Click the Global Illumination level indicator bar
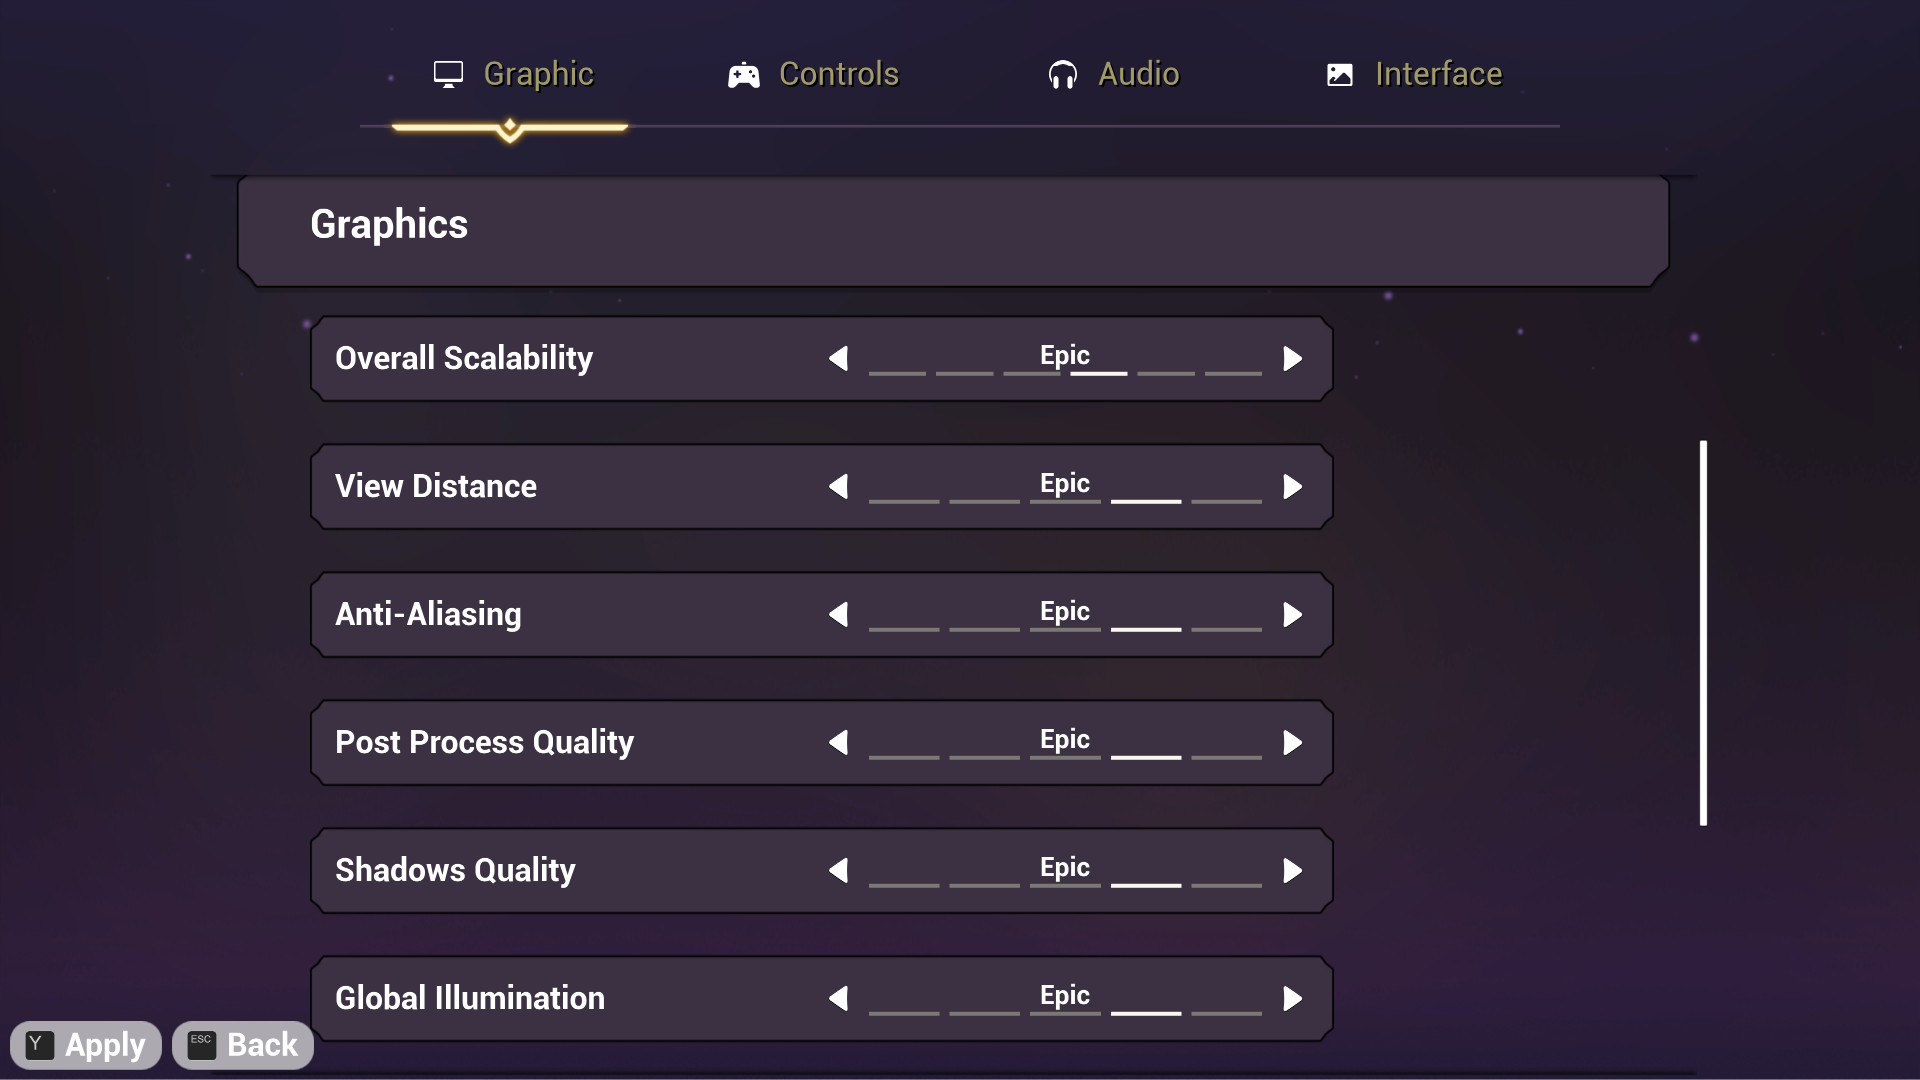1920x1080 pixels. pos(1065,1013)
